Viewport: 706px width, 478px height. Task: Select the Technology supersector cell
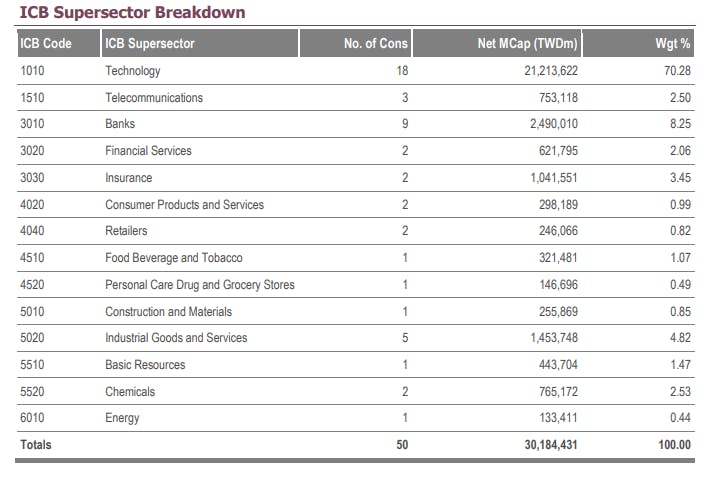tap(133, 71)
